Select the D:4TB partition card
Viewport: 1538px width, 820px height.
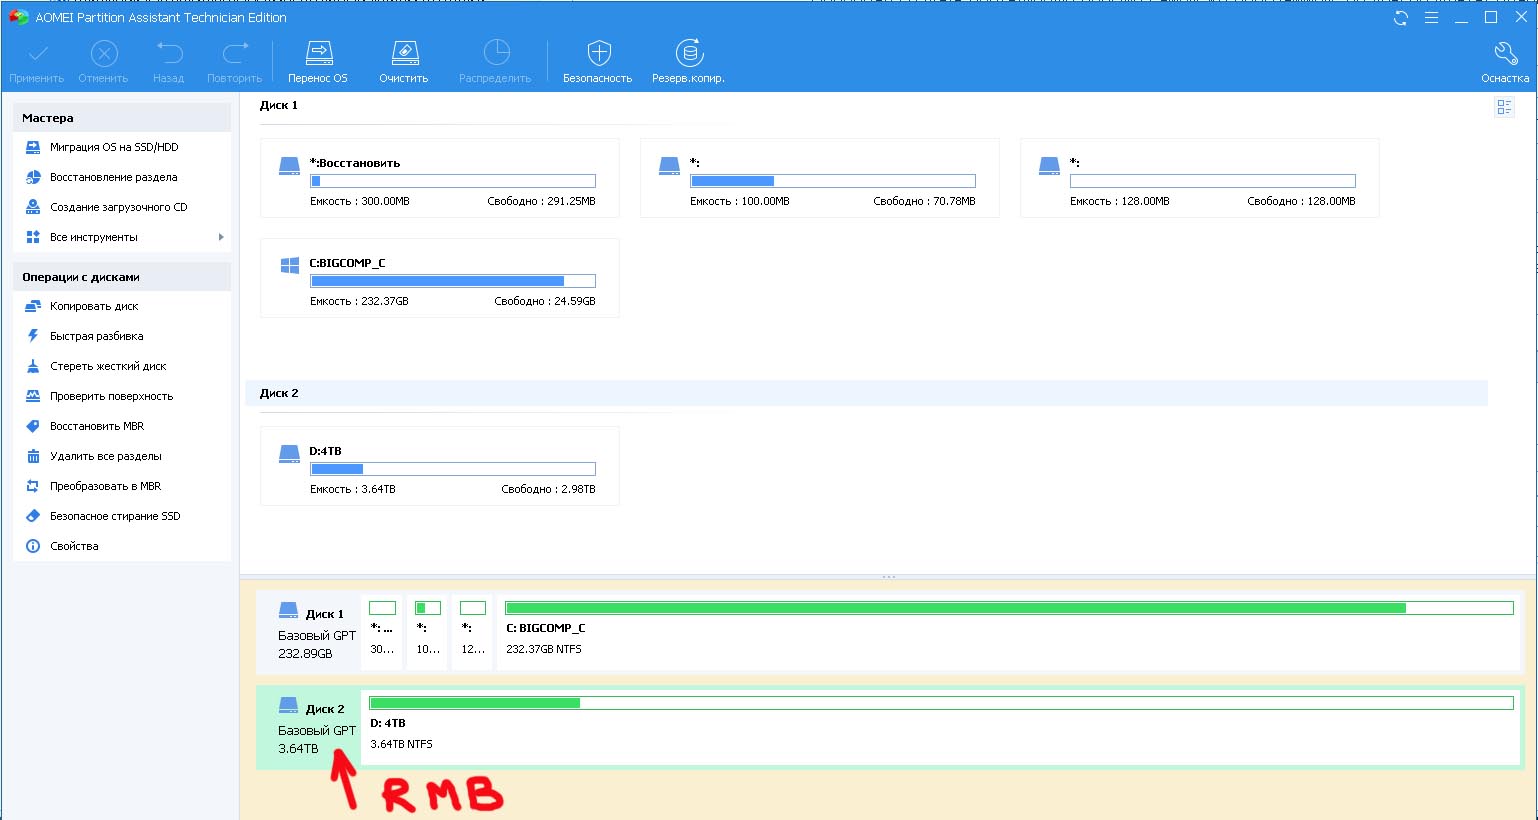(440, 466)
